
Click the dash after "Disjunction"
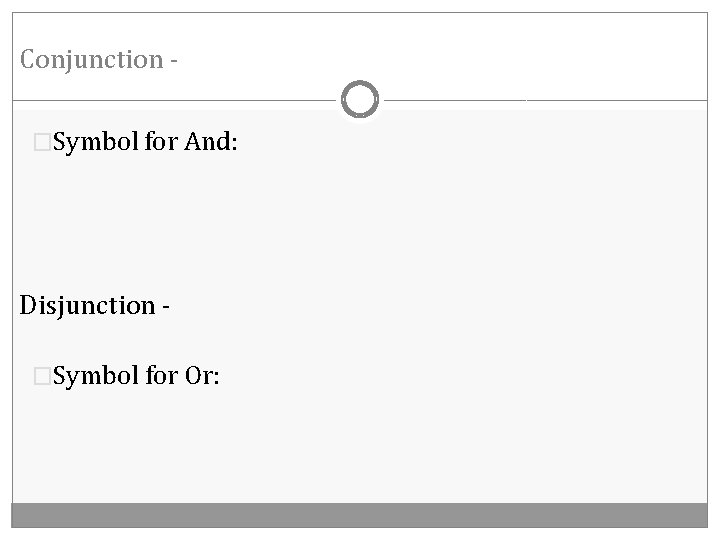tap(163, 306)
